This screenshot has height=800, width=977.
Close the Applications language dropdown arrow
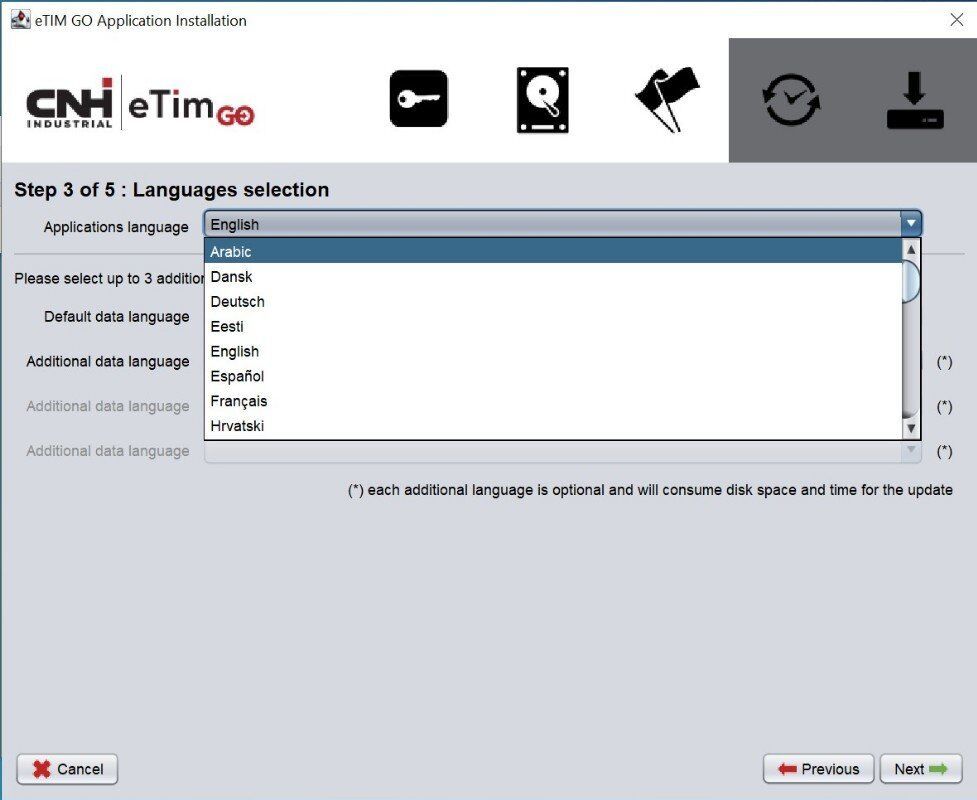pyautogui.click(x=911, y=223)
